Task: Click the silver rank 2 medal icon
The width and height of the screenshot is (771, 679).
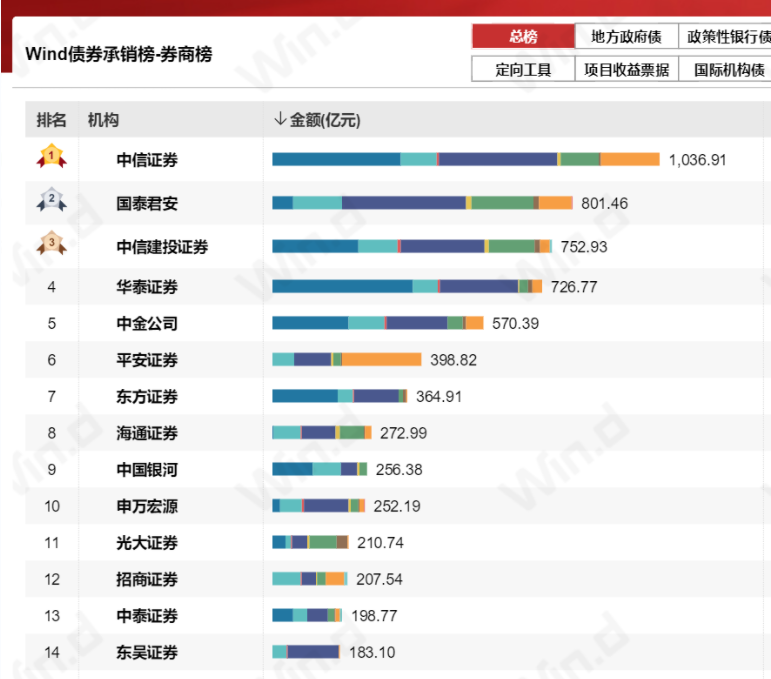Action: click(52, 200)
